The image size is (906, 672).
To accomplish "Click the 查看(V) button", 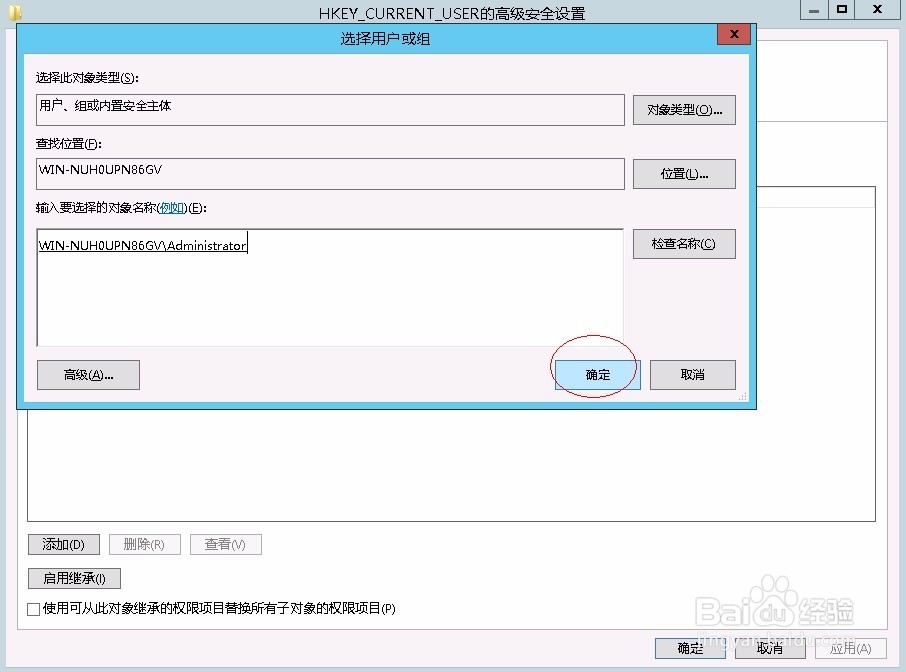I will pyautogui.click(x=225, y=544).
